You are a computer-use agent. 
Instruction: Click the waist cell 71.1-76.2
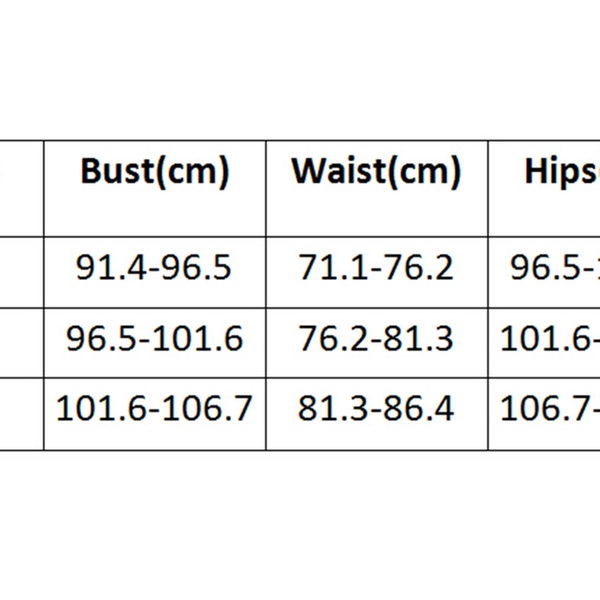(375, 267)
